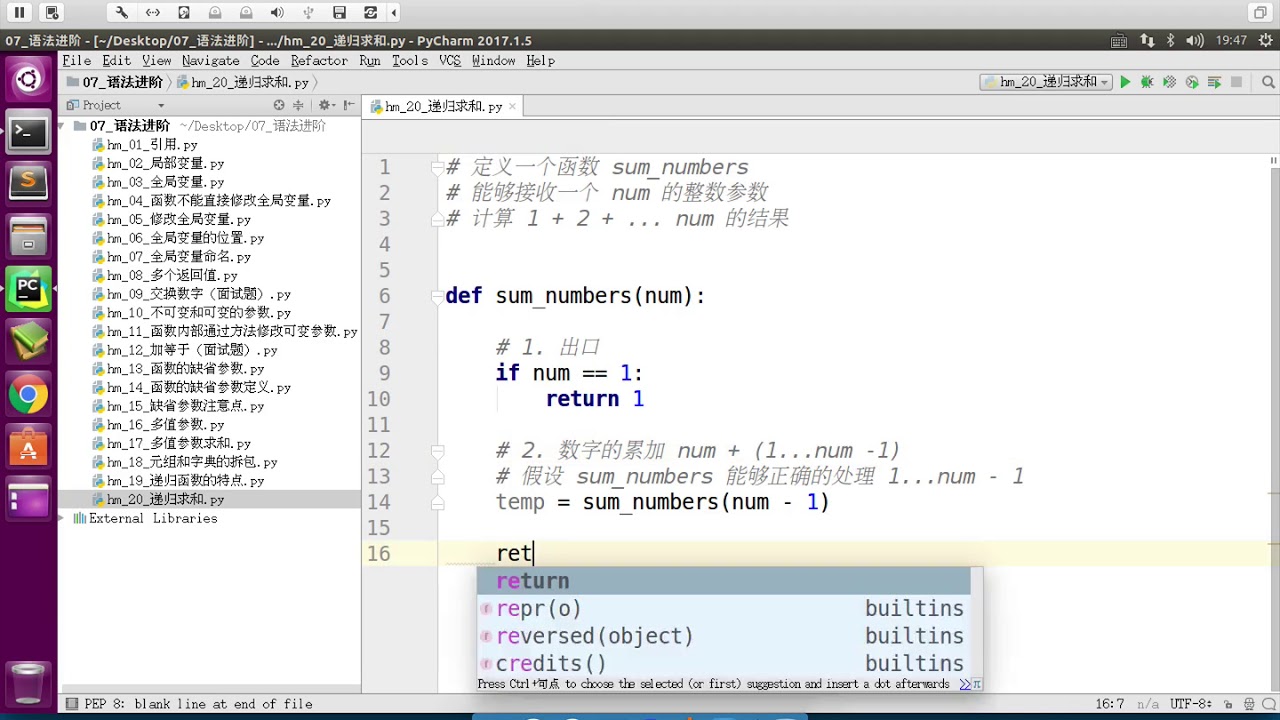This screenshot has width=1280, height=720.
Task: Click the Profile run icon
Action: click(x=1192, y=82)
